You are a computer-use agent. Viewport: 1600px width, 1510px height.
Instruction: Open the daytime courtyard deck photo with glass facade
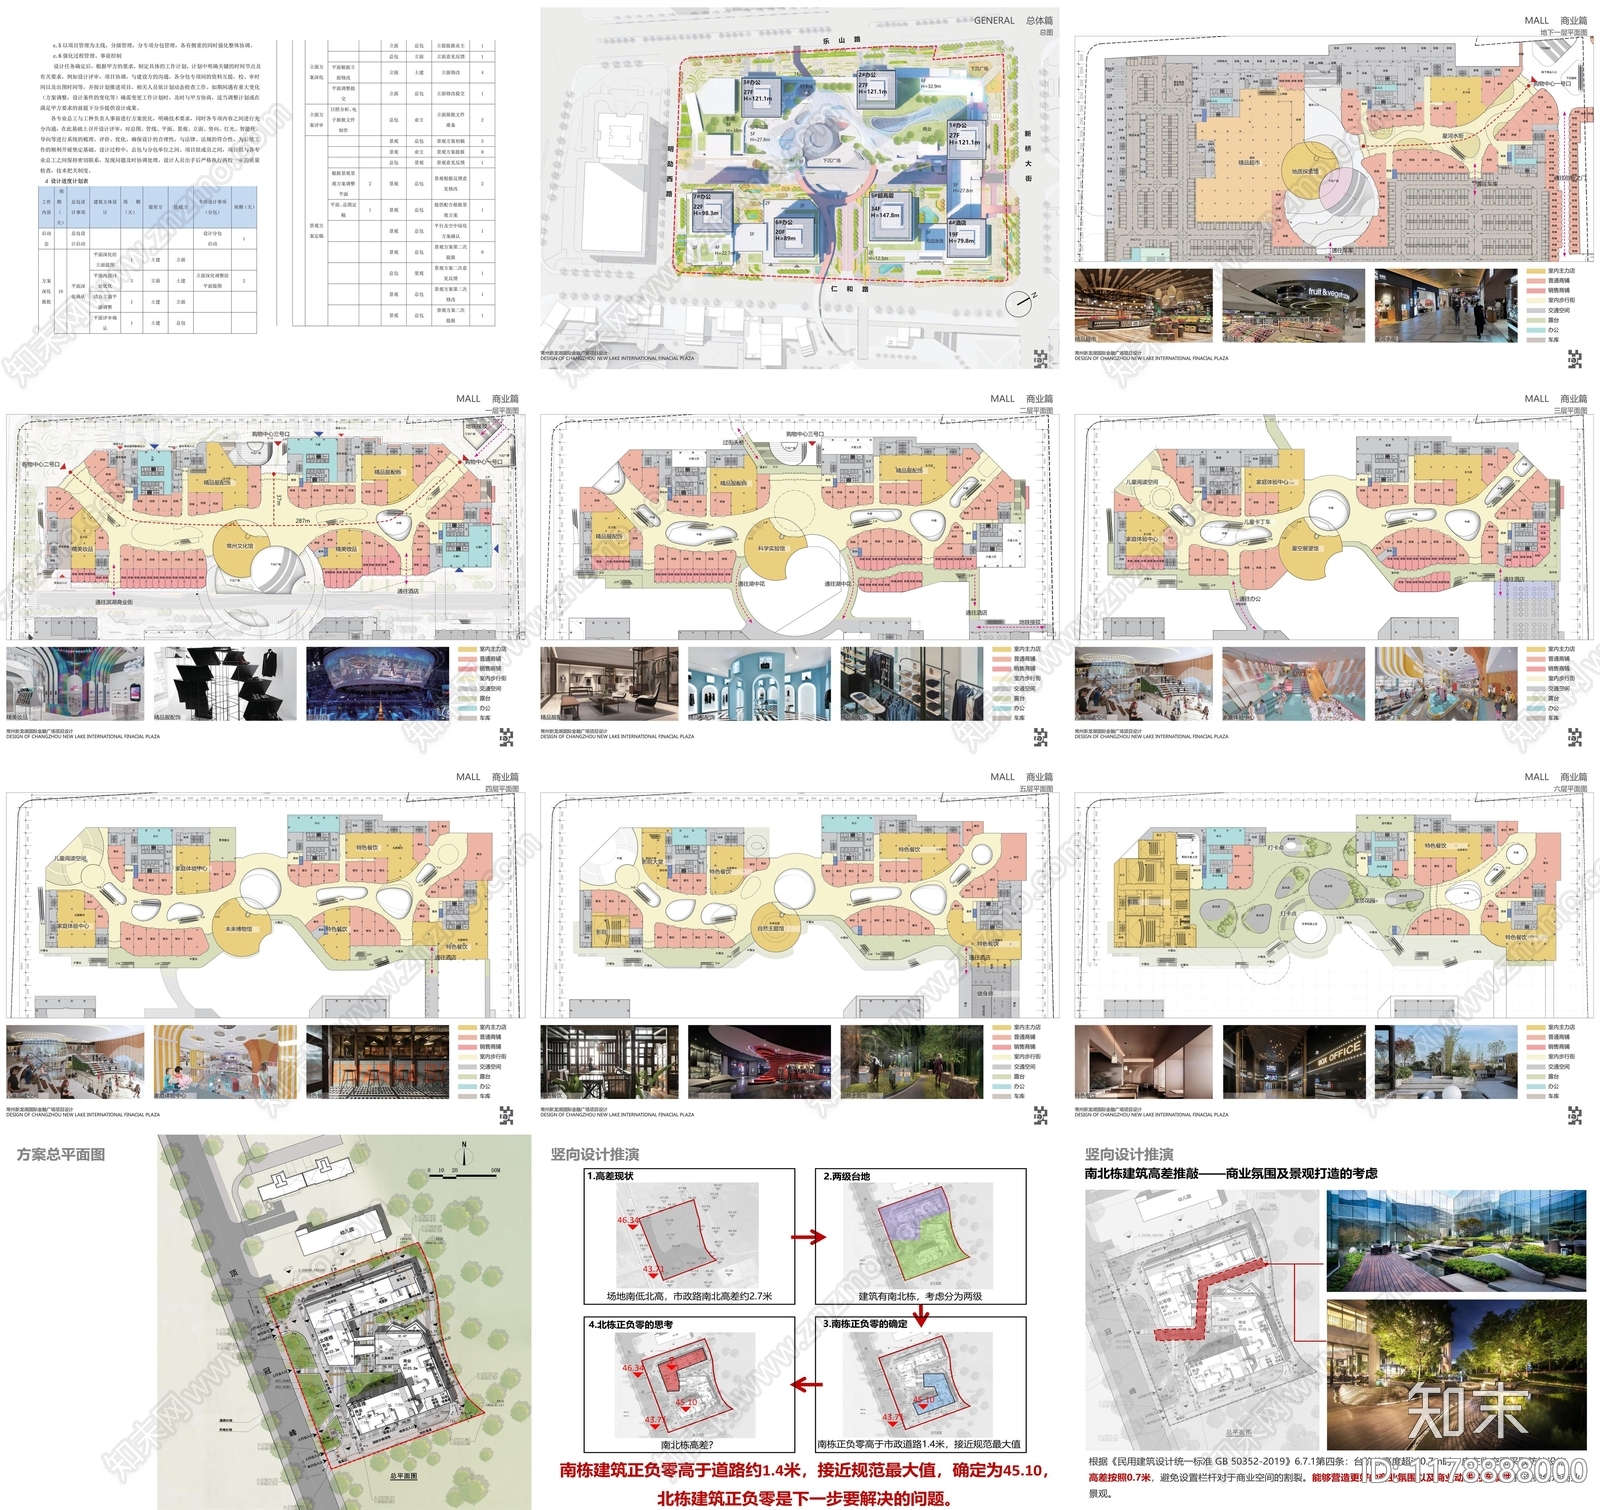point(1456,1241)
